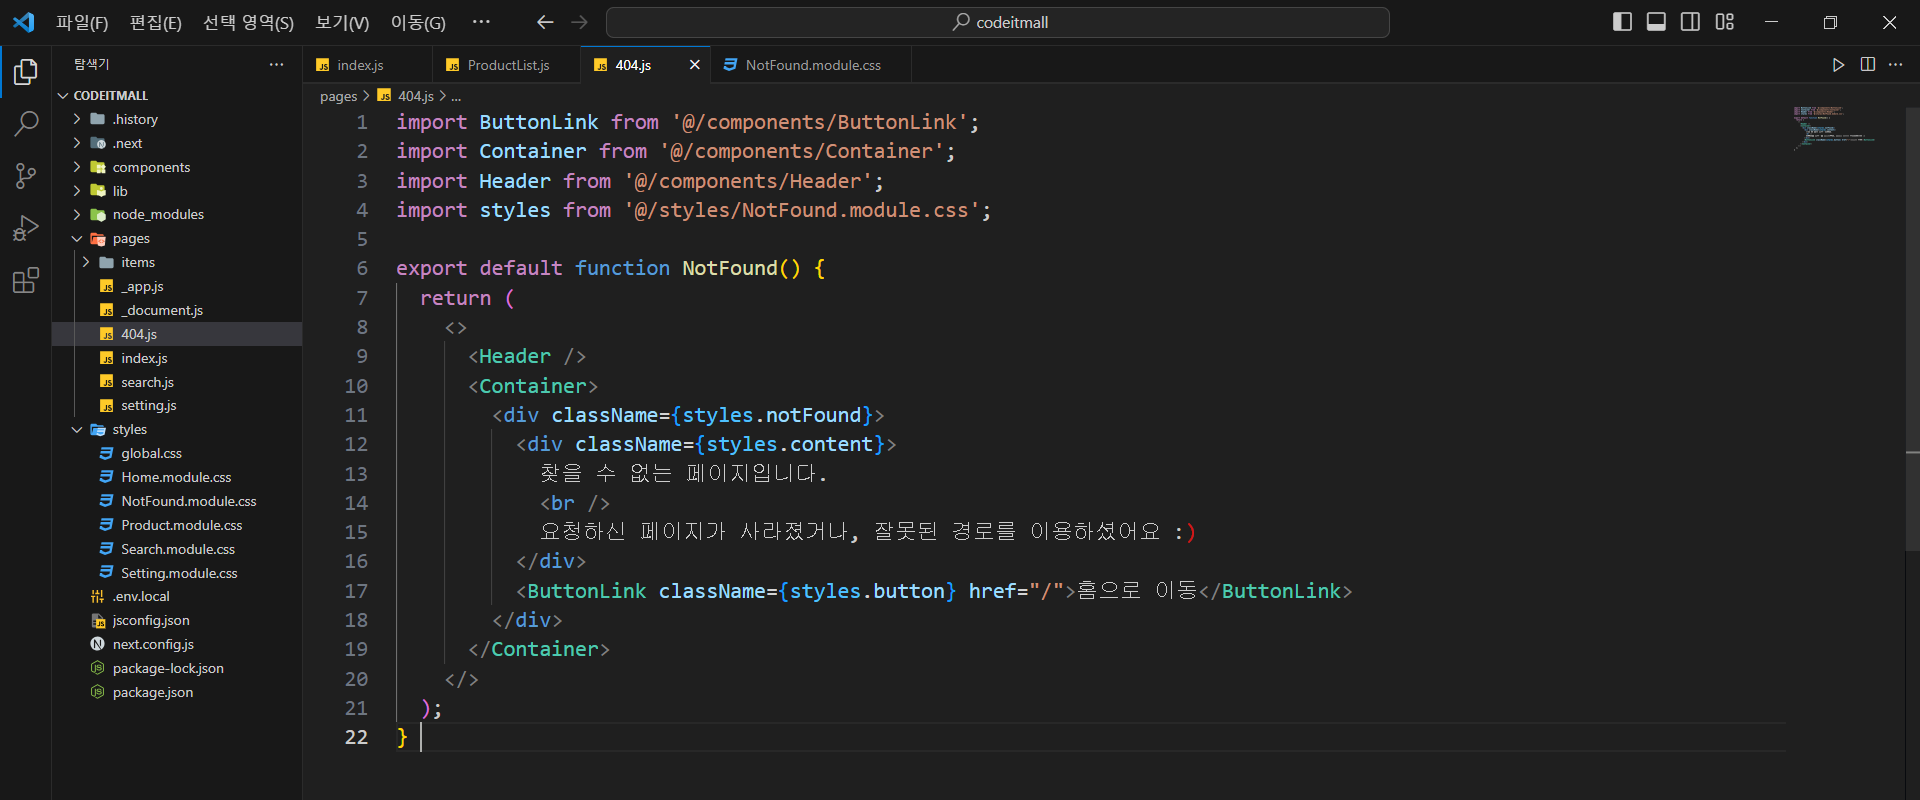Open the 선택 영역(S) menu
This screenshot has height=800, width=1920.
pos(248,22)
